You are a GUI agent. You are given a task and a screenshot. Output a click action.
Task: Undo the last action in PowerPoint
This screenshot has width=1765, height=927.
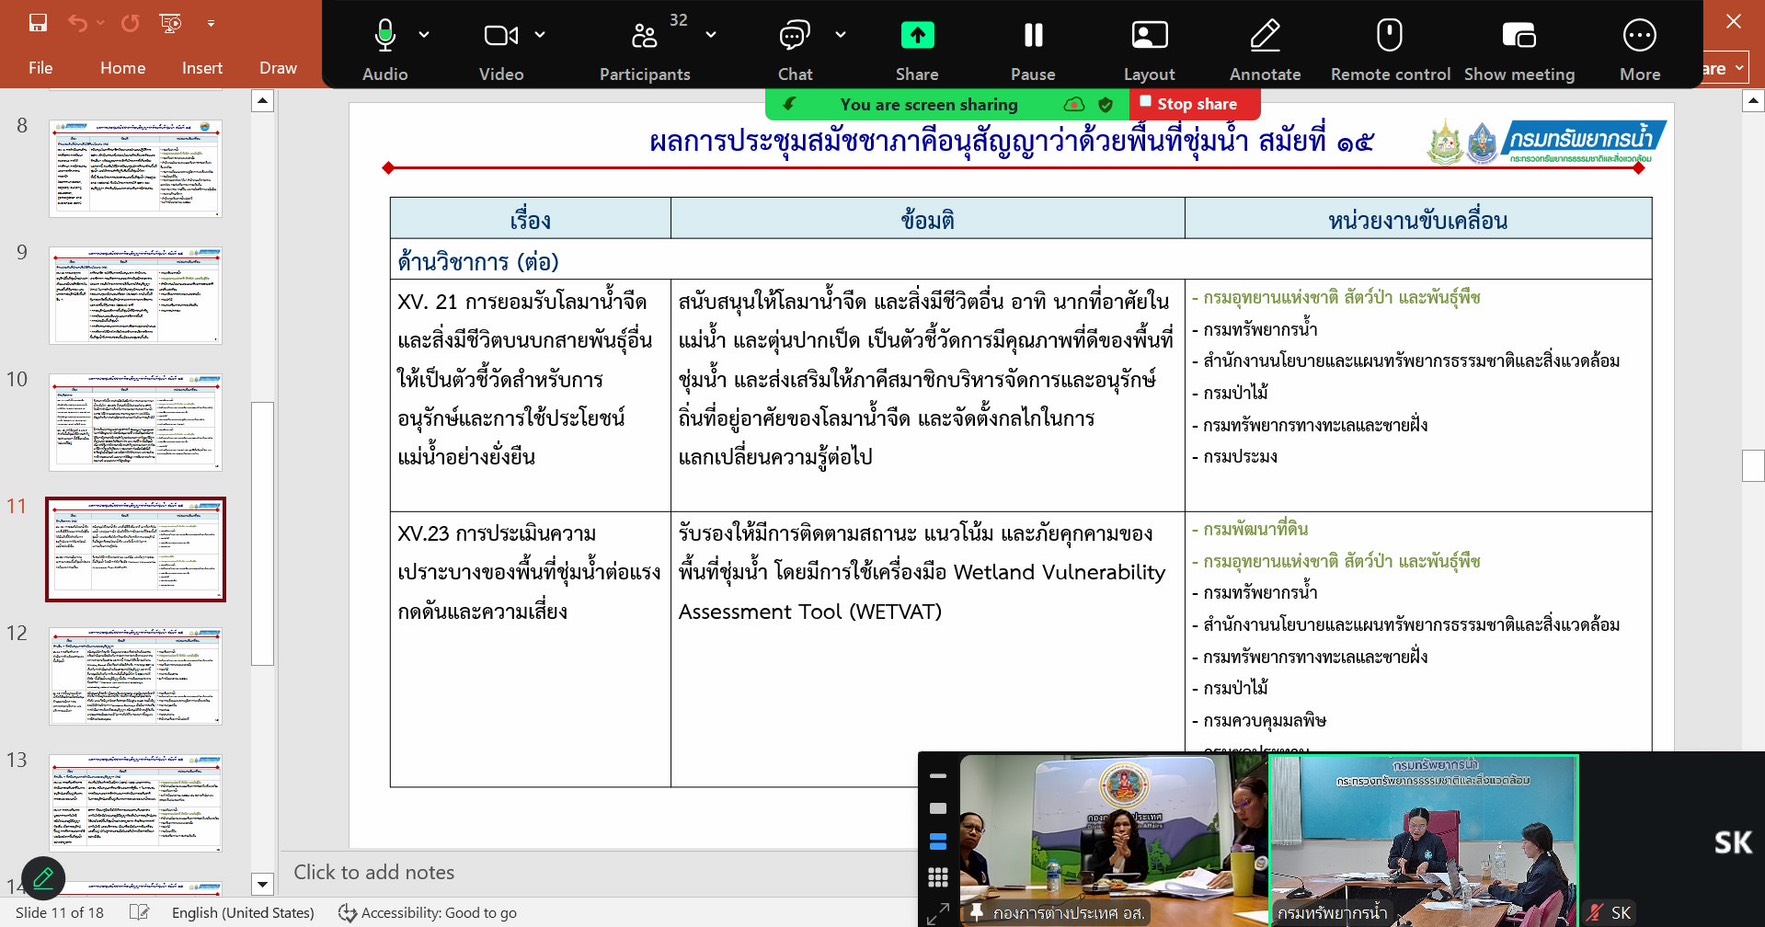pyautogui.click(x=77, y=22)
